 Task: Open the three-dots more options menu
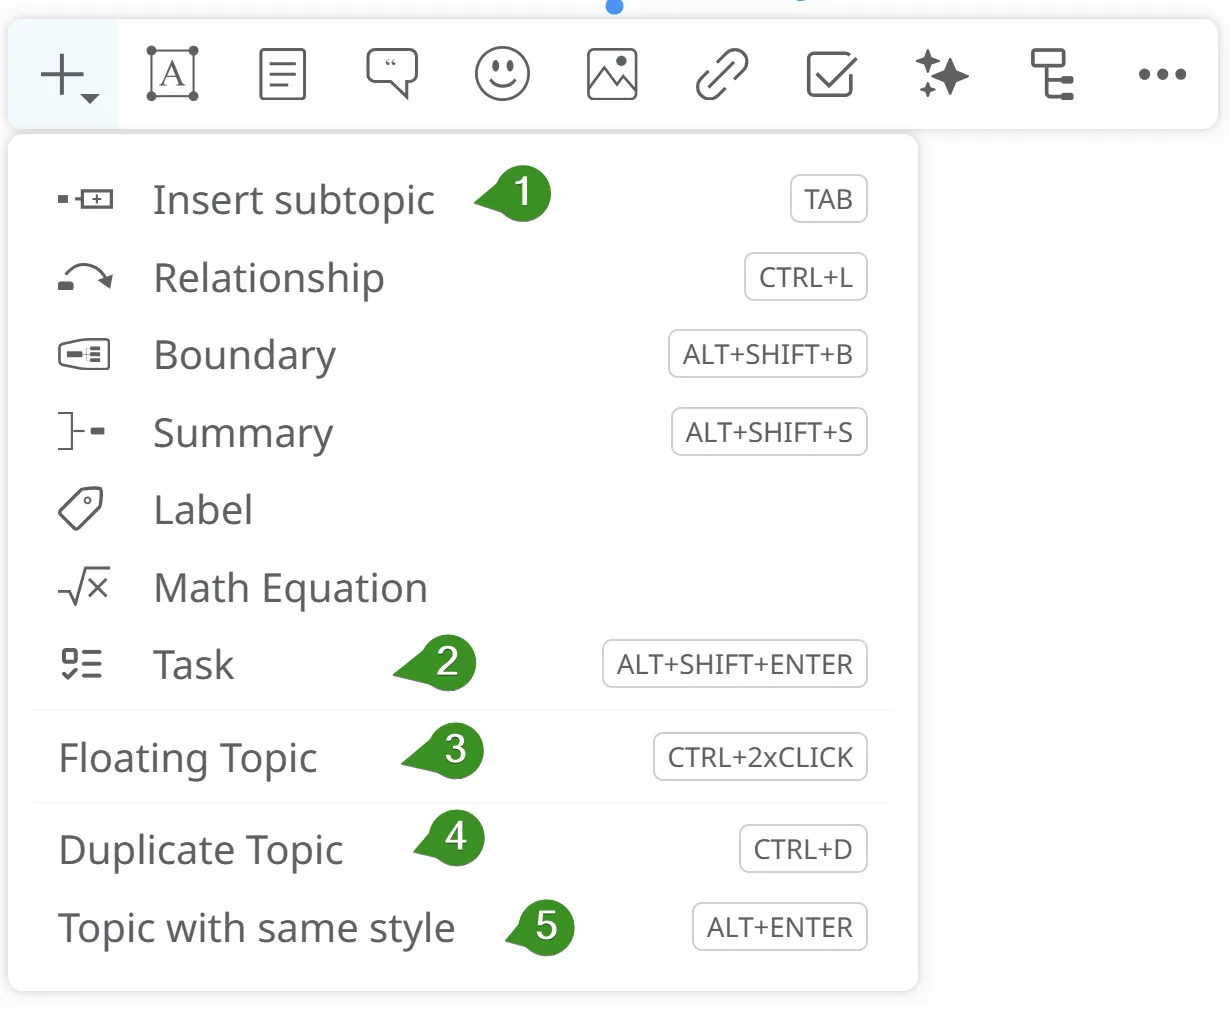[1162, 75]
